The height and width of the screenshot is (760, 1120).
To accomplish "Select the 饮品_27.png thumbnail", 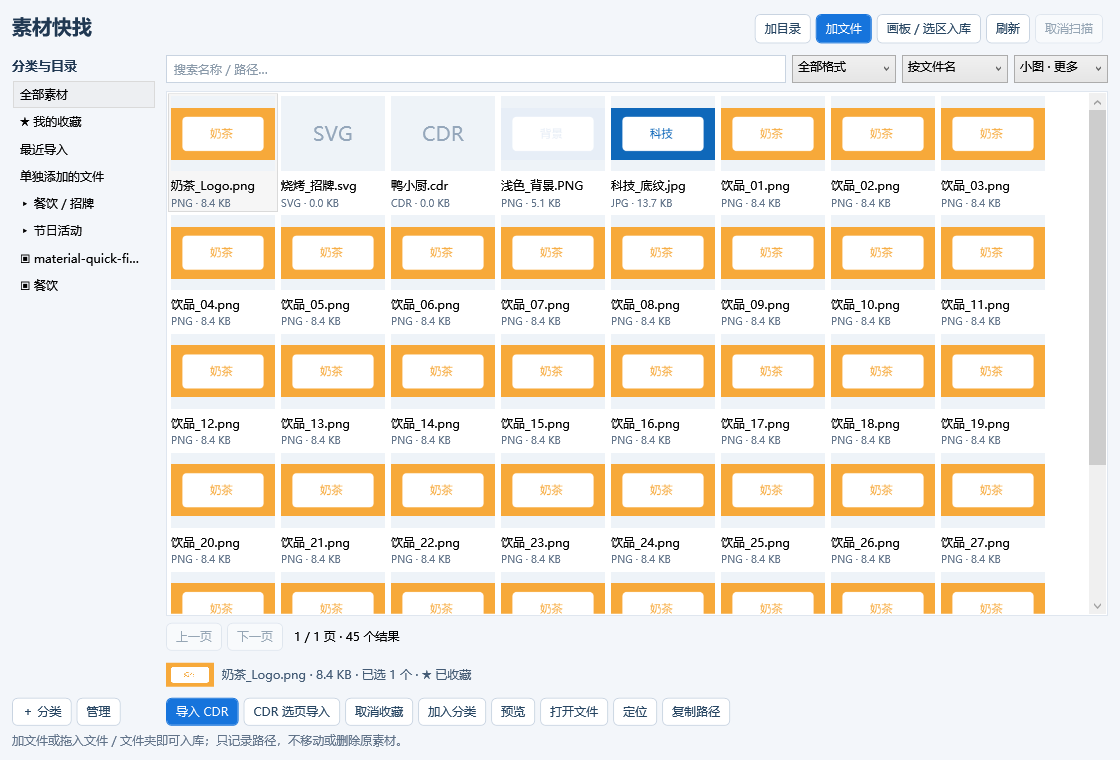I will (x=993, y=490).
